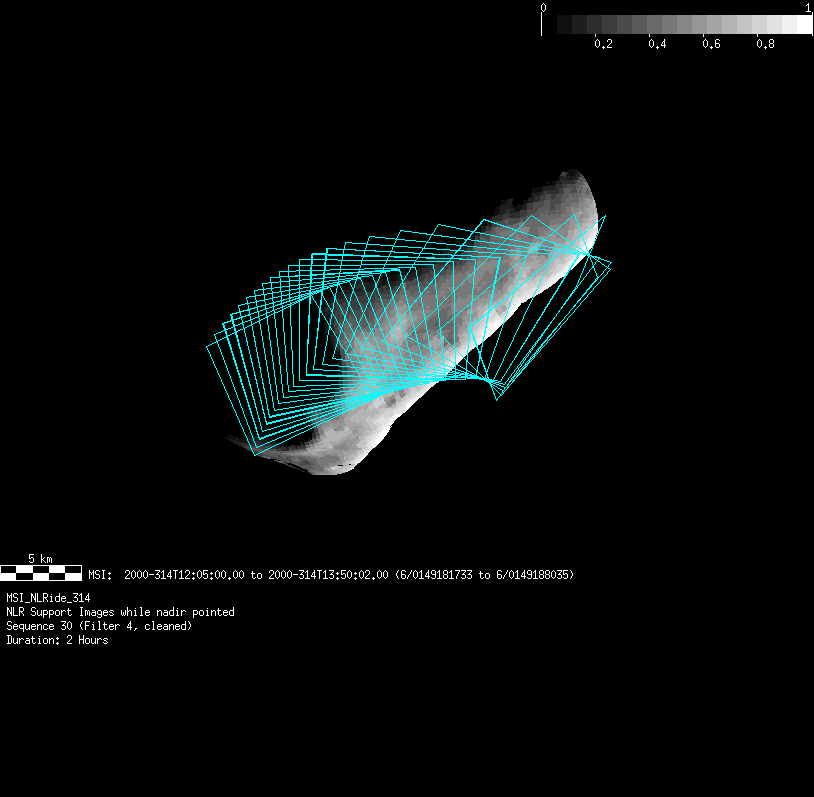Click the 0.8 label under the color bar
The image size is (814, 797).
(765, 44)
